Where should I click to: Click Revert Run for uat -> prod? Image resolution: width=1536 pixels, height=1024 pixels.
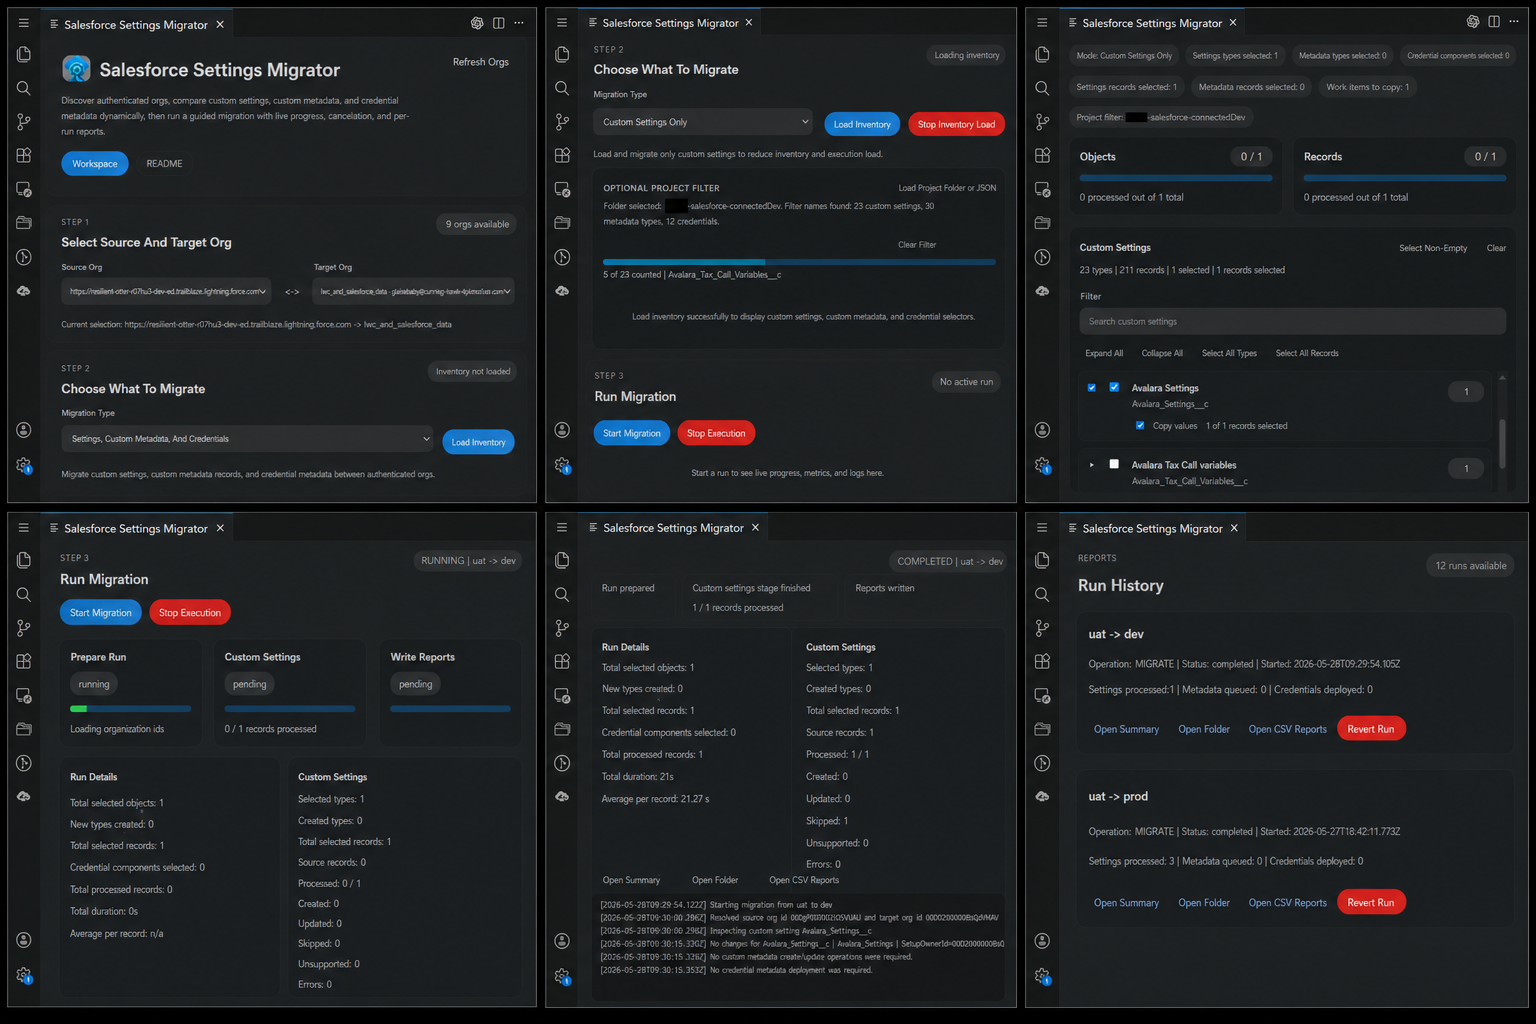point(1370,902)
